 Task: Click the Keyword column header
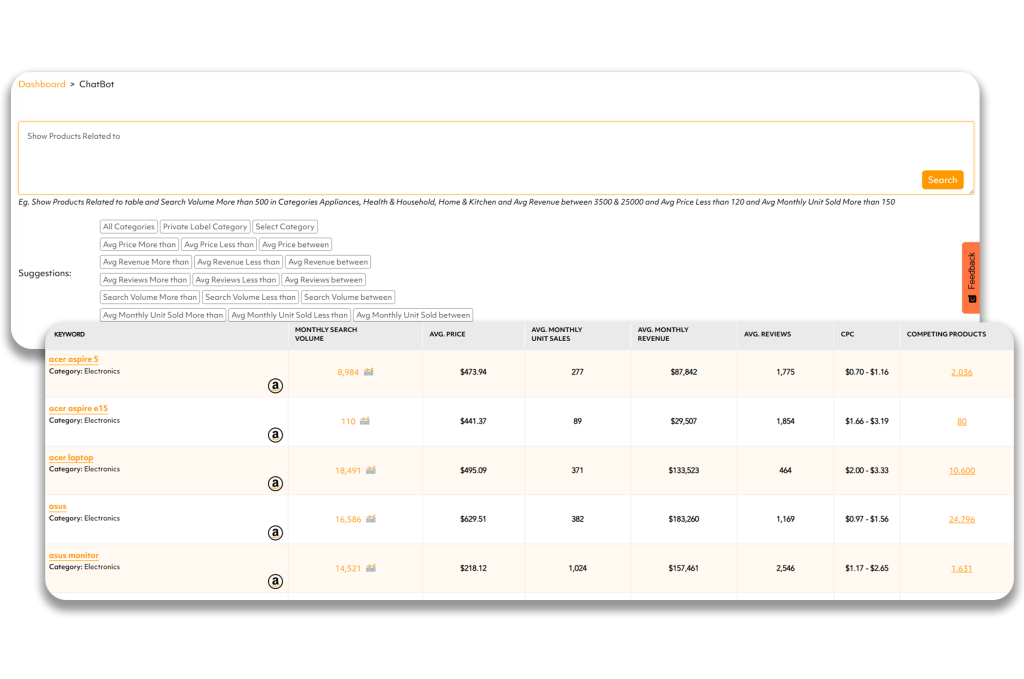[69, 334]
